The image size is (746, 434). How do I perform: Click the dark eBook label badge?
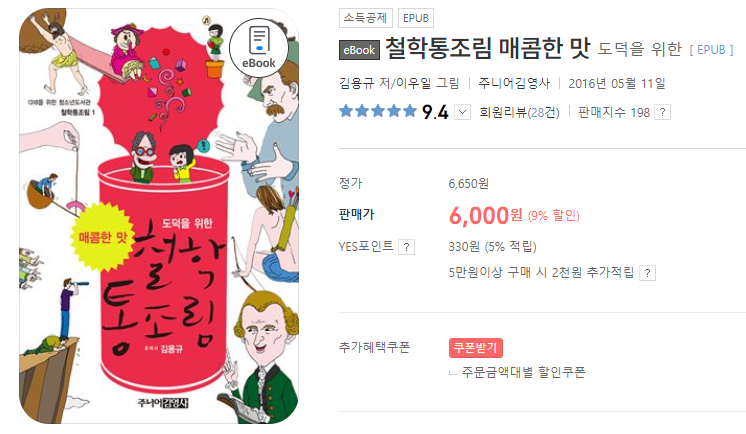coord(359,50)
